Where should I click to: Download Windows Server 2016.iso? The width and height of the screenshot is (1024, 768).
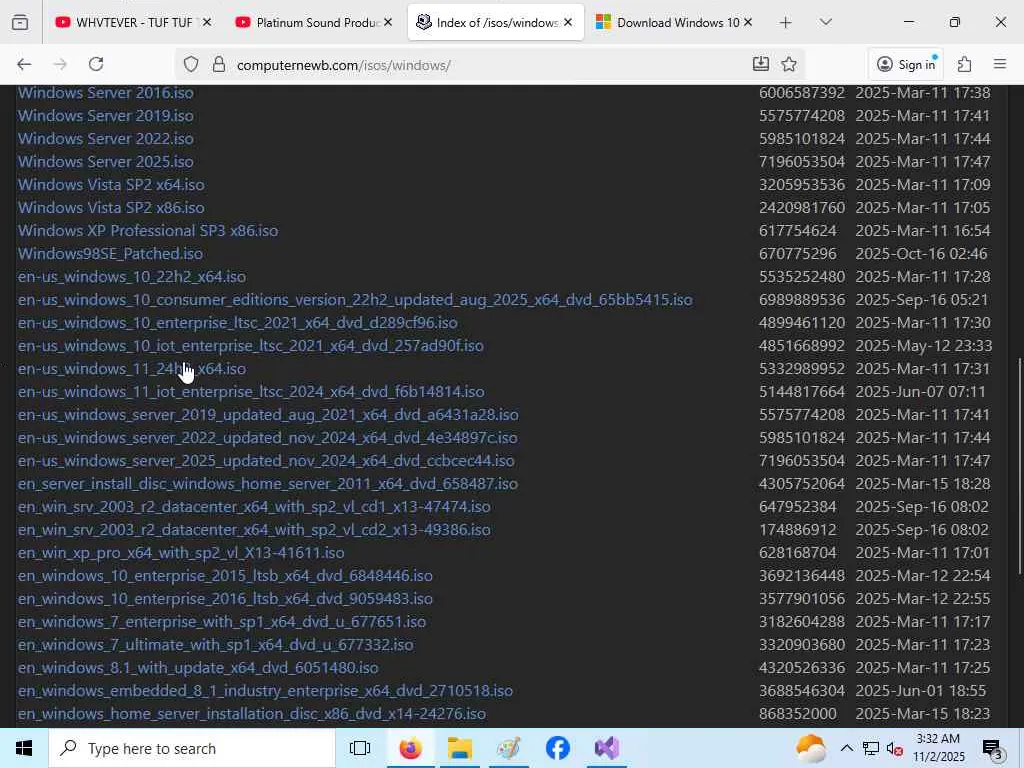coord(106,93)
